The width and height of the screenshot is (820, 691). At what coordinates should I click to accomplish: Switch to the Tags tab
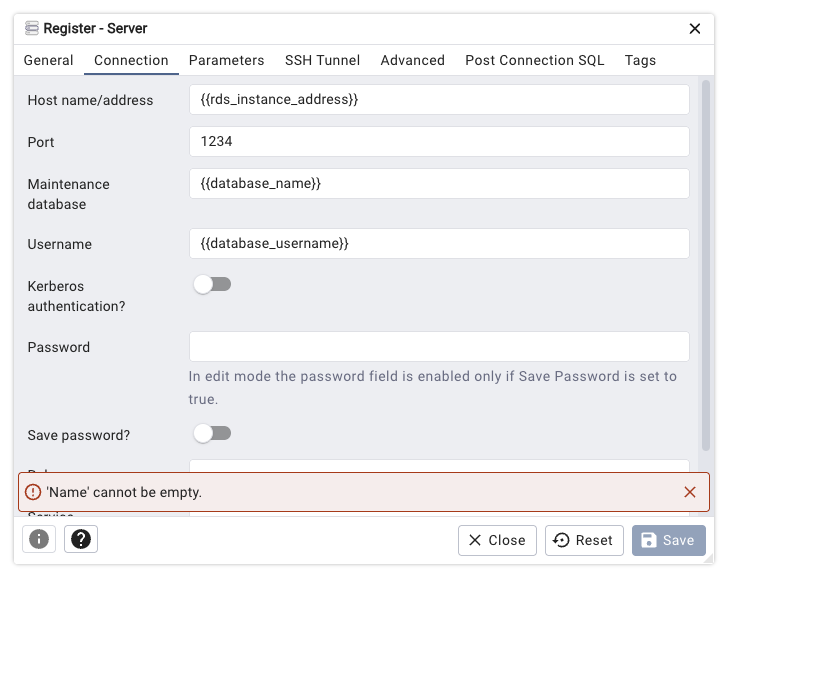coord(640,60)
